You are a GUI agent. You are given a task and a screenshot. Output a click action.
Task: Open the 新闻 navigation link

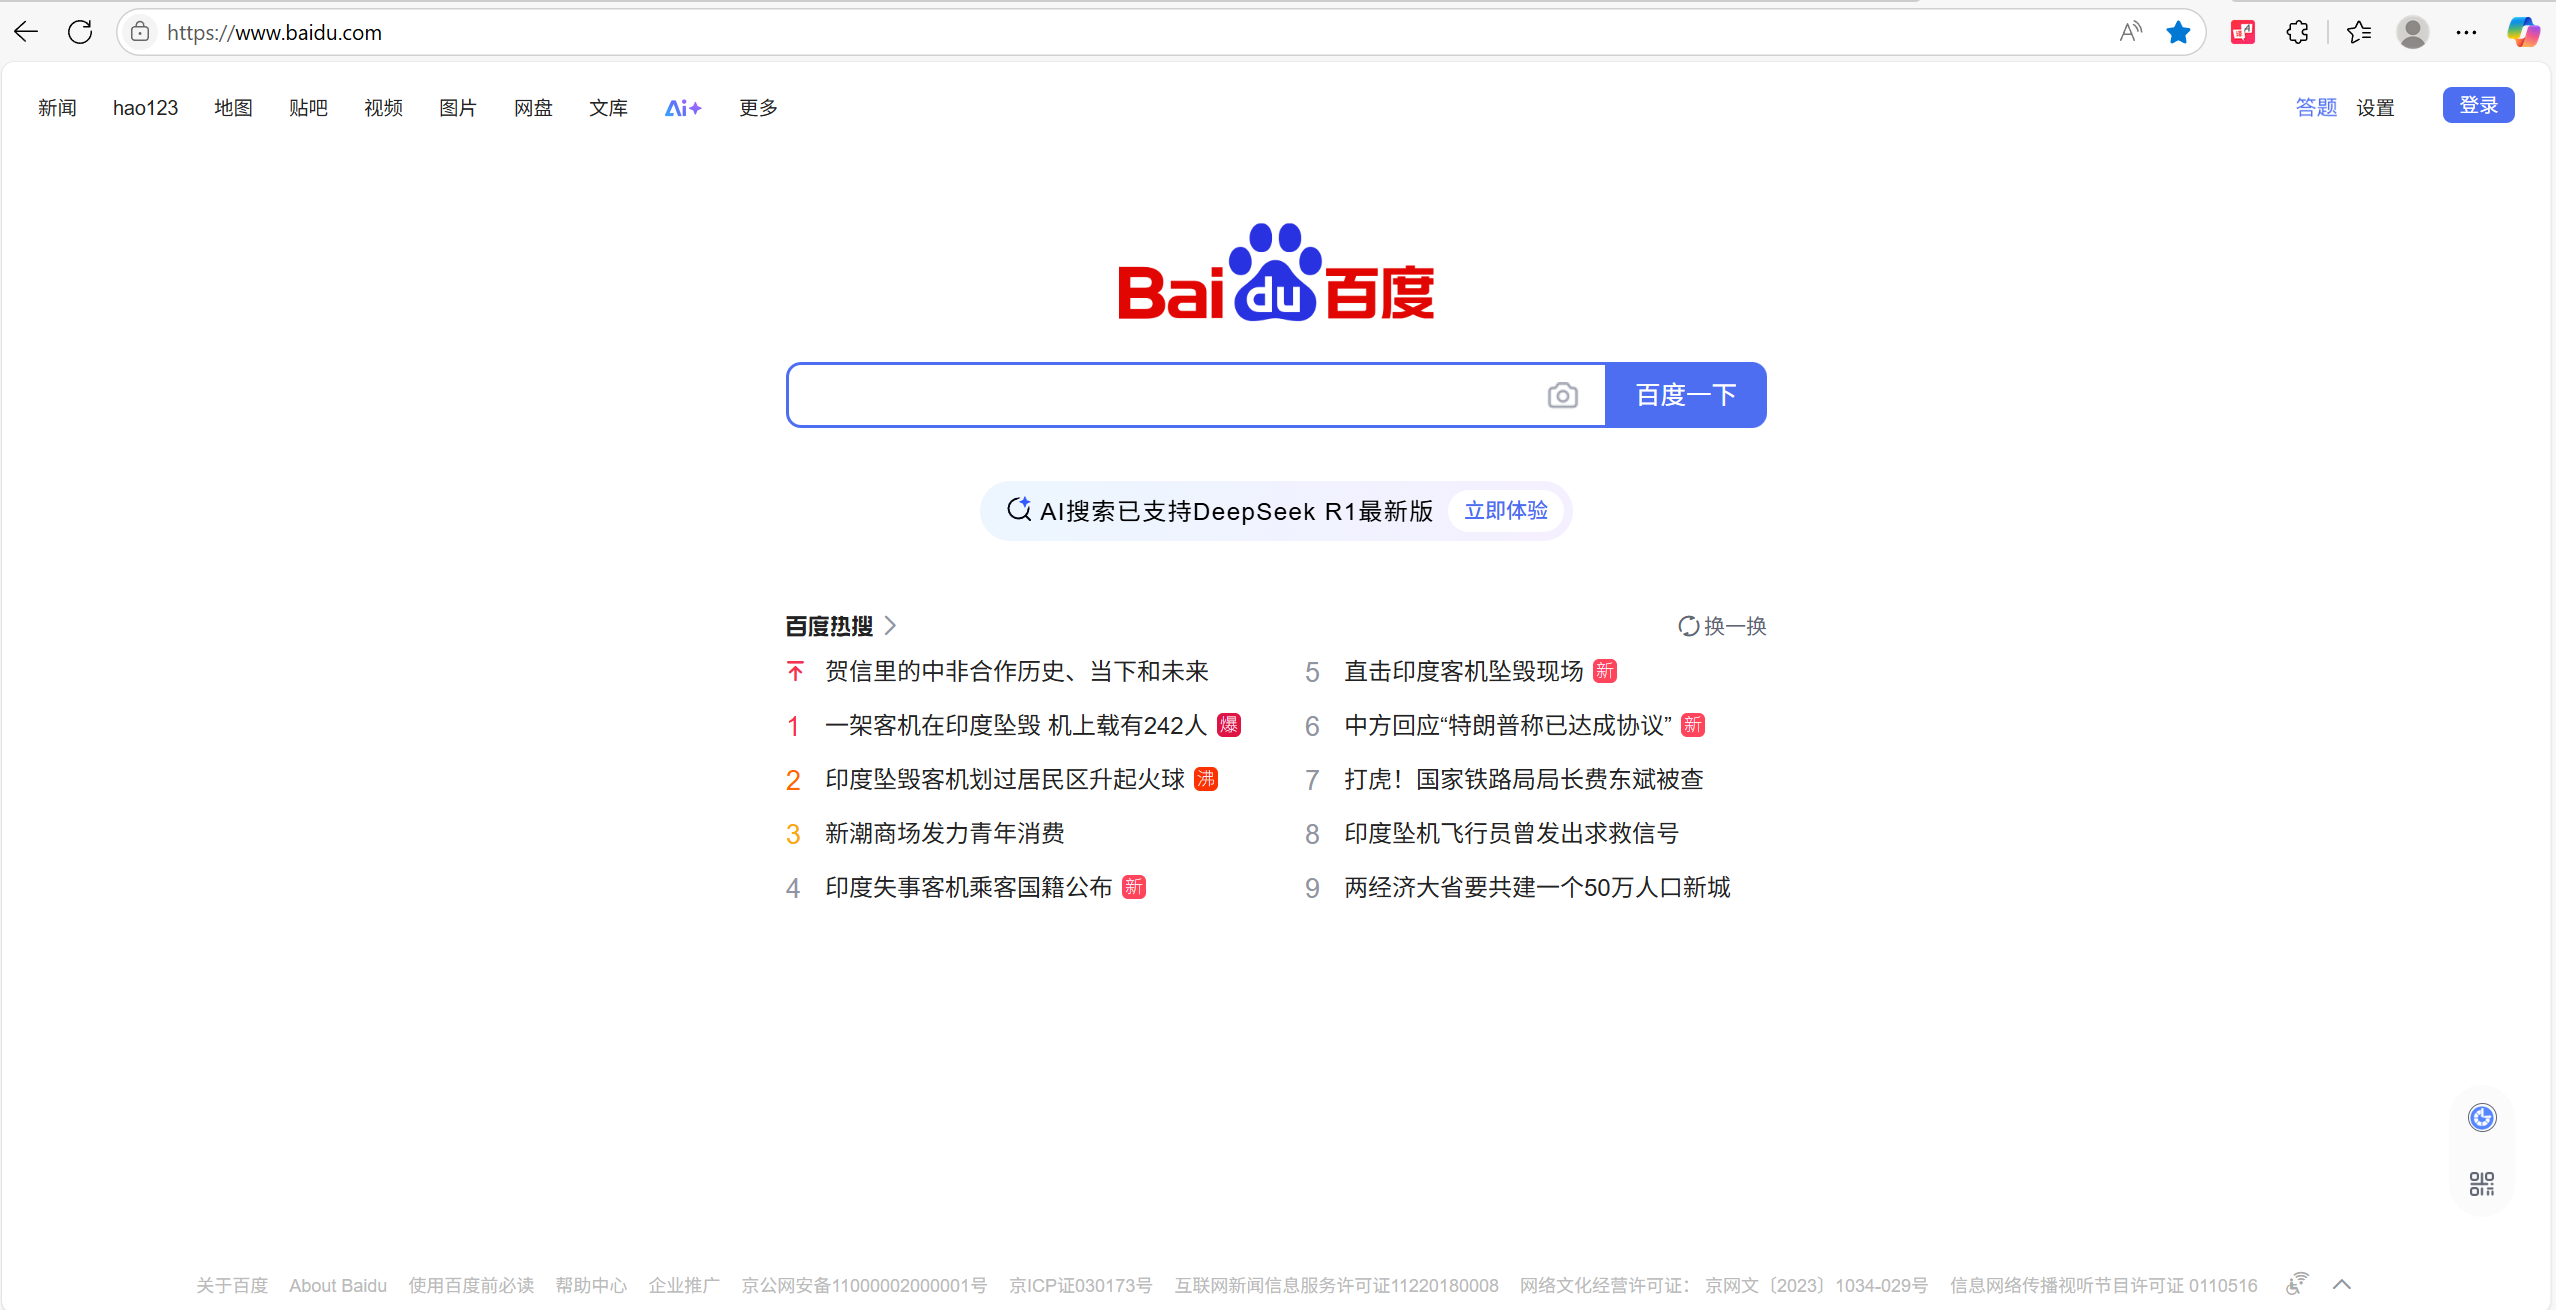click(57, 108)
